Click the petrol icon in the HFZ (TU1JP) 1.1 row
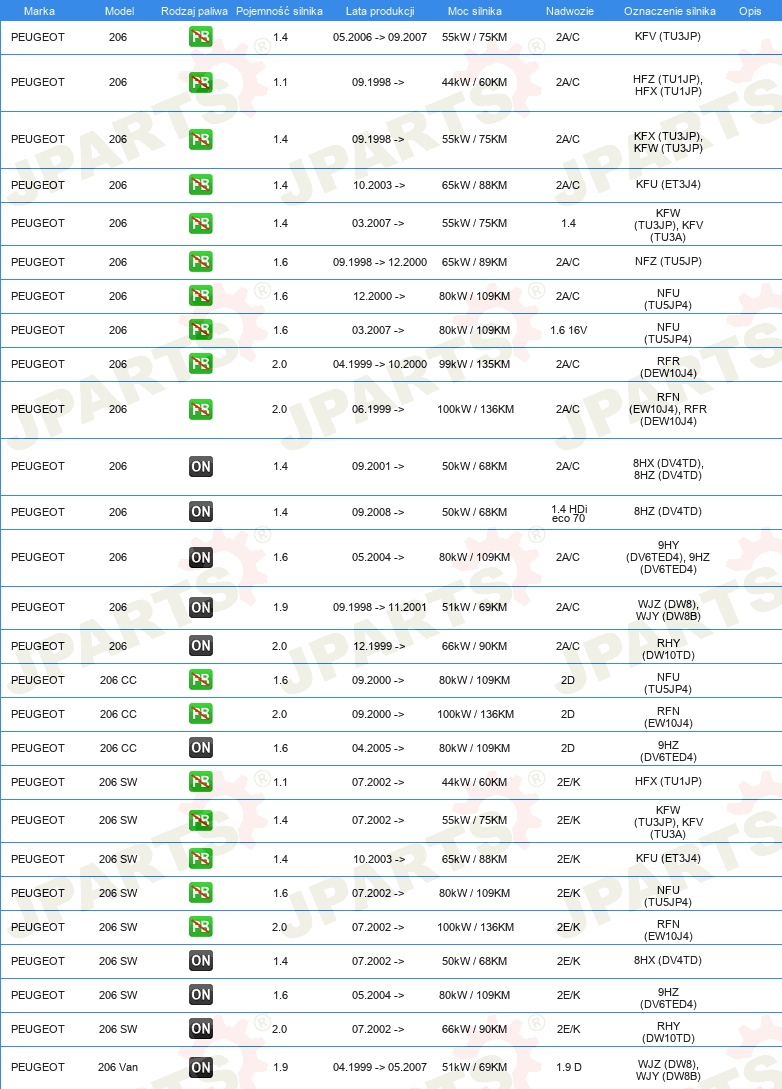This screenshot has width=782, height=1089. pos(201,83)
